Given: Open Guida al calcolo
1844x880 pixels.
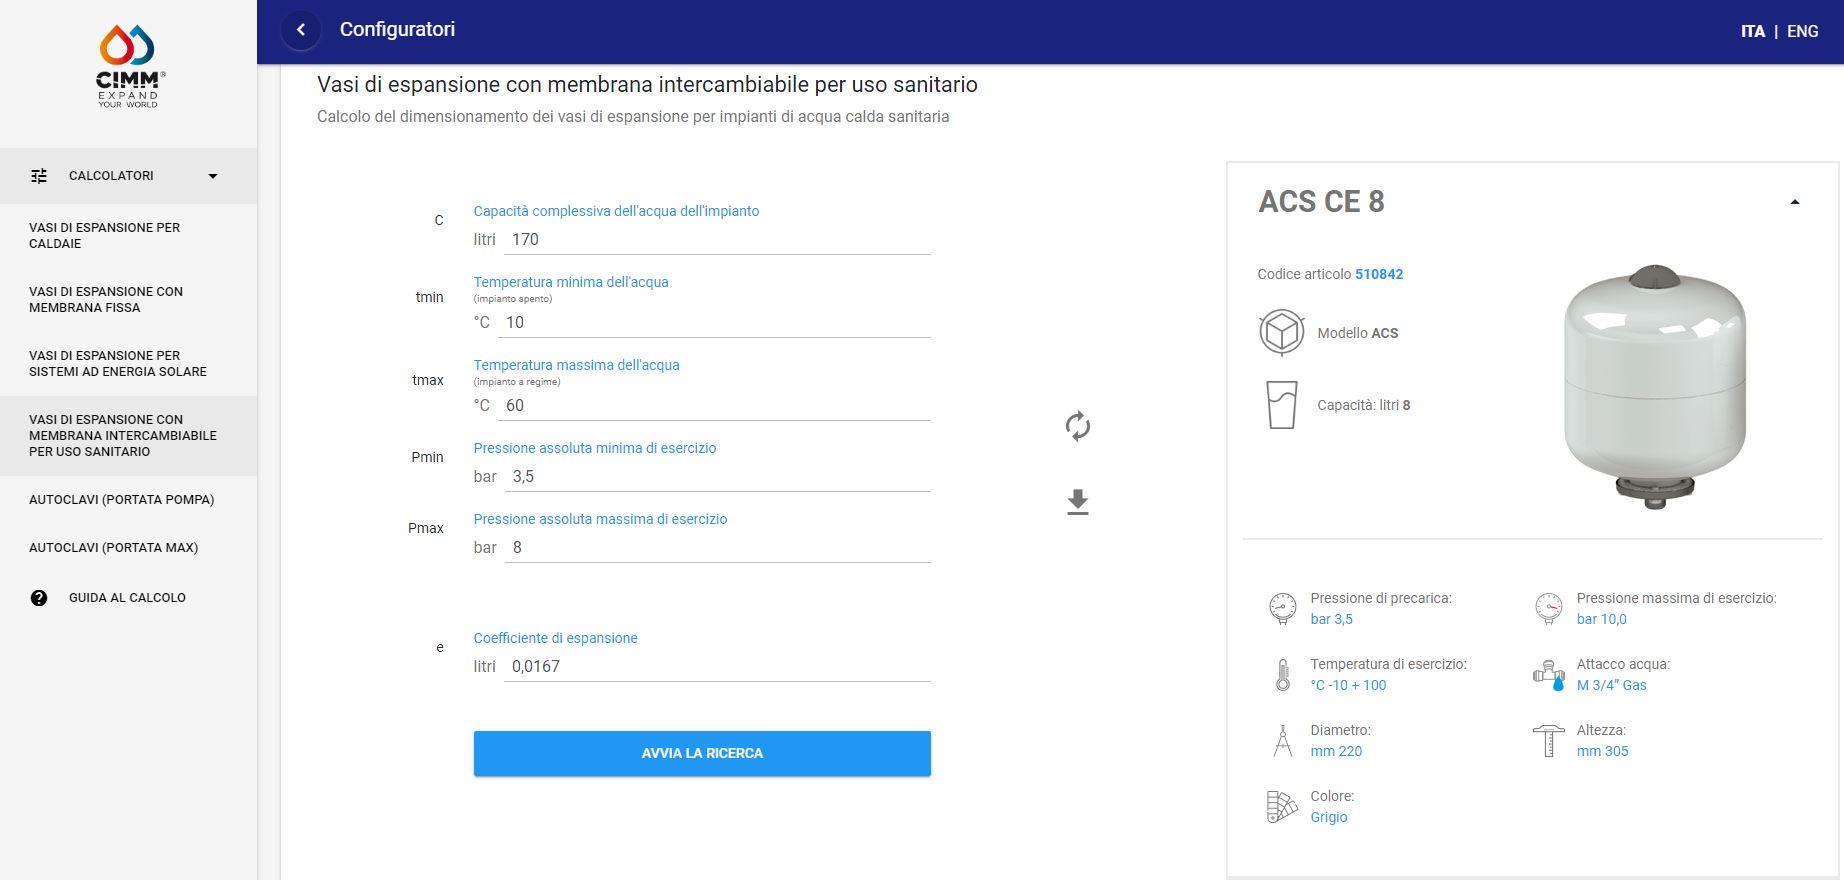Looking at the screenshot, I should (128, 598).
